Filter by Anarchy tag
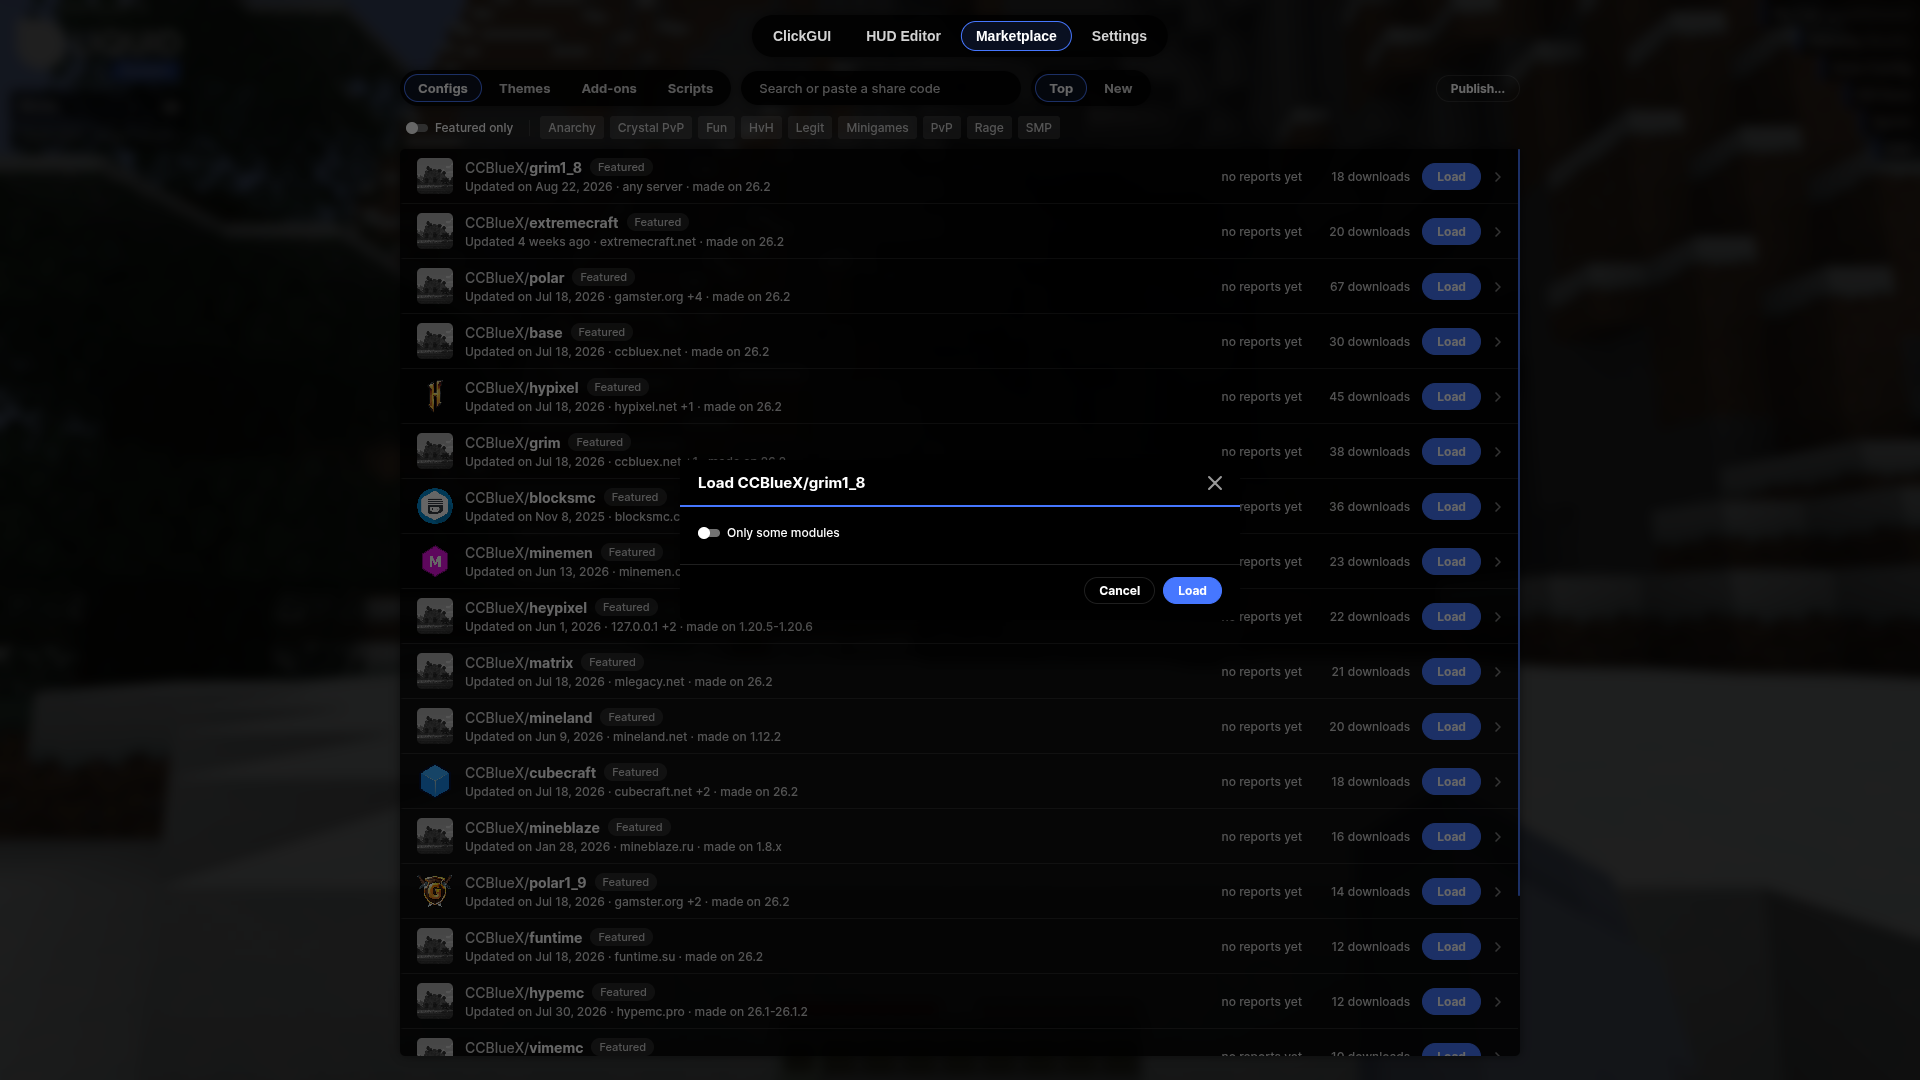The height and width of the screenshot is (1080, 1920). point(572,128)
